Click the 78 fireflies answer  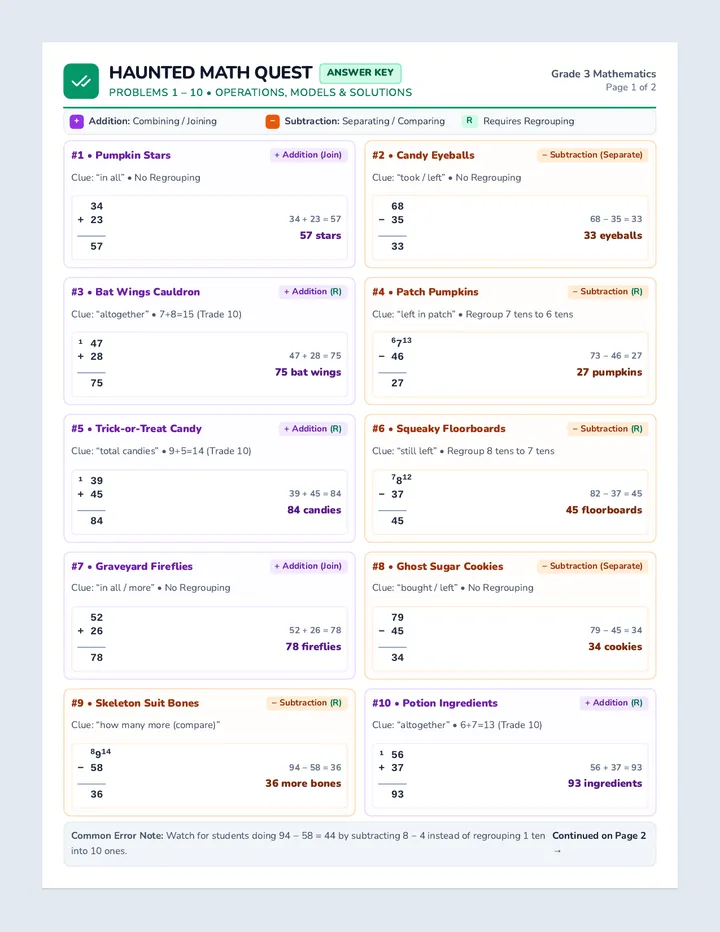313,647
